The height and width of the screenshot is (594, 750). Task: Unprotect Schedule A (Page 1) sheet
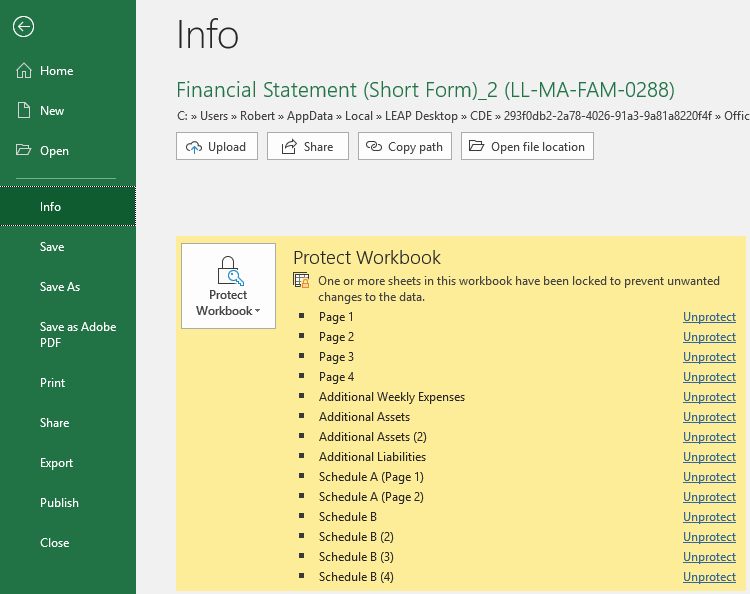[x=709, y=477]
